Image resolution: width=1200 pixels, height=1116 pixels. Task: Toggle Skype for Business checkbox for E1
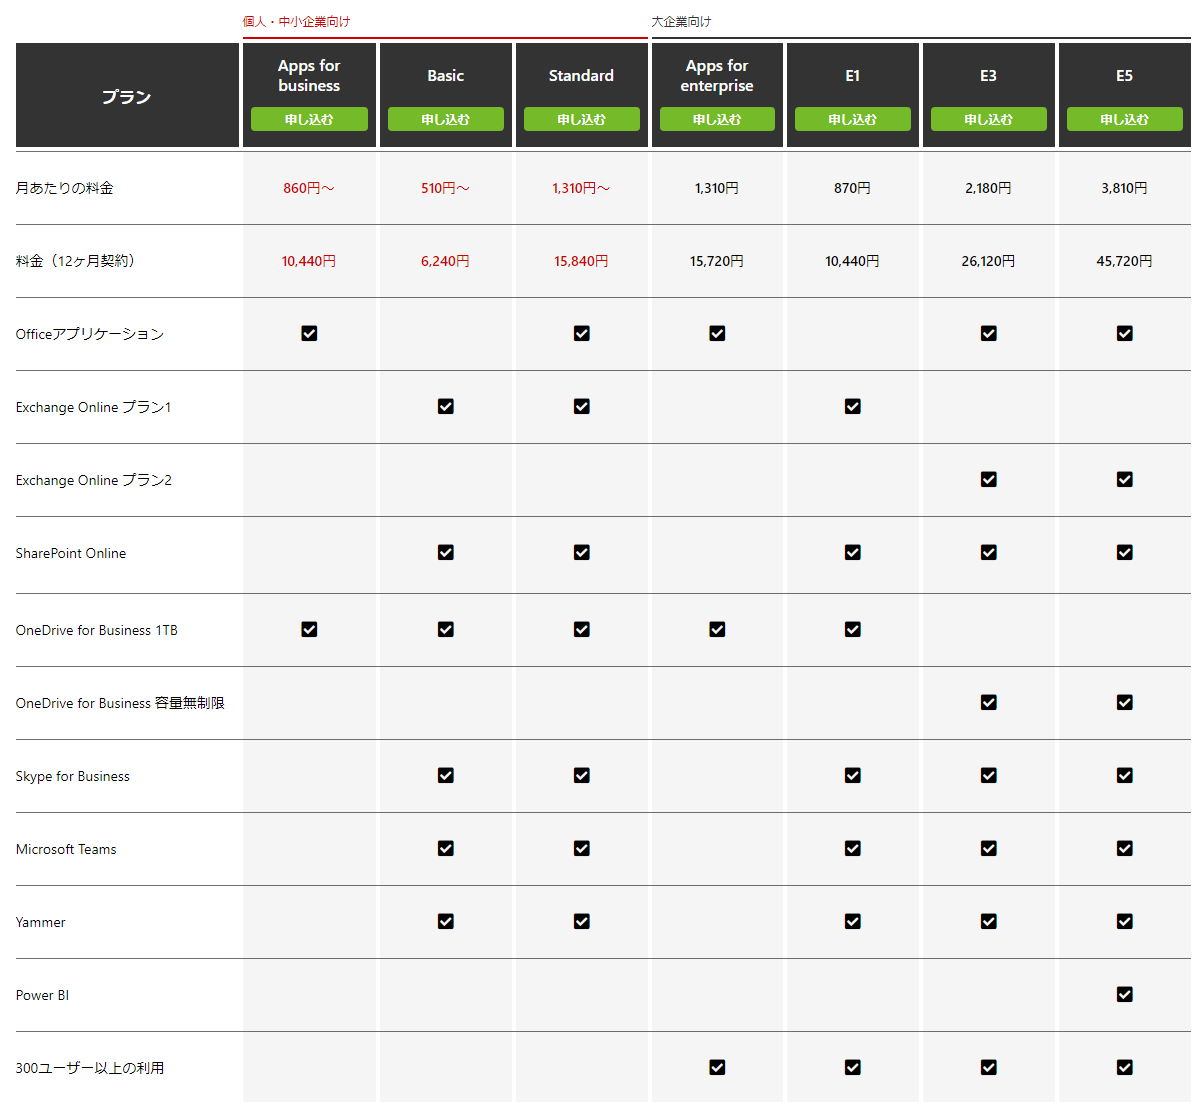pyautogui.click(x=853, y=775)
